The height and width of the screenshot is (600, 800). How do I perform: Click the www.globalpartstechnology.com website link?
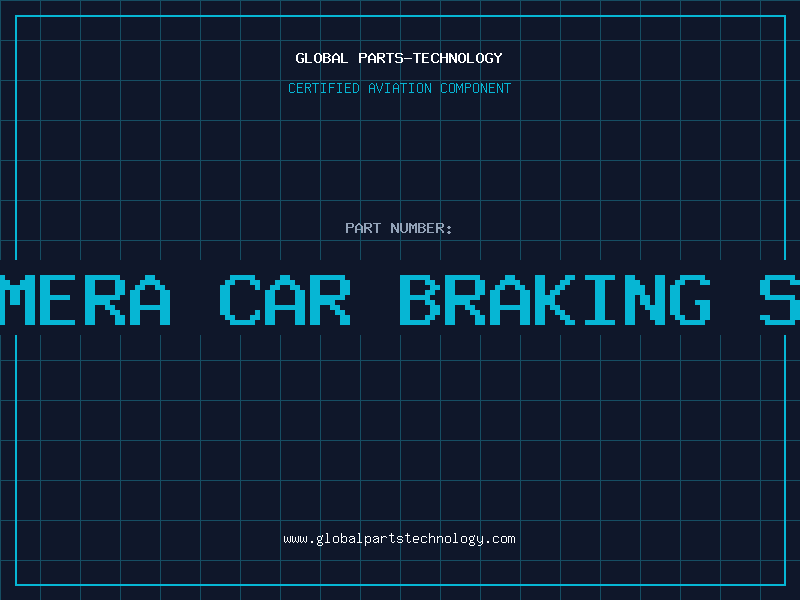[399, 539]
